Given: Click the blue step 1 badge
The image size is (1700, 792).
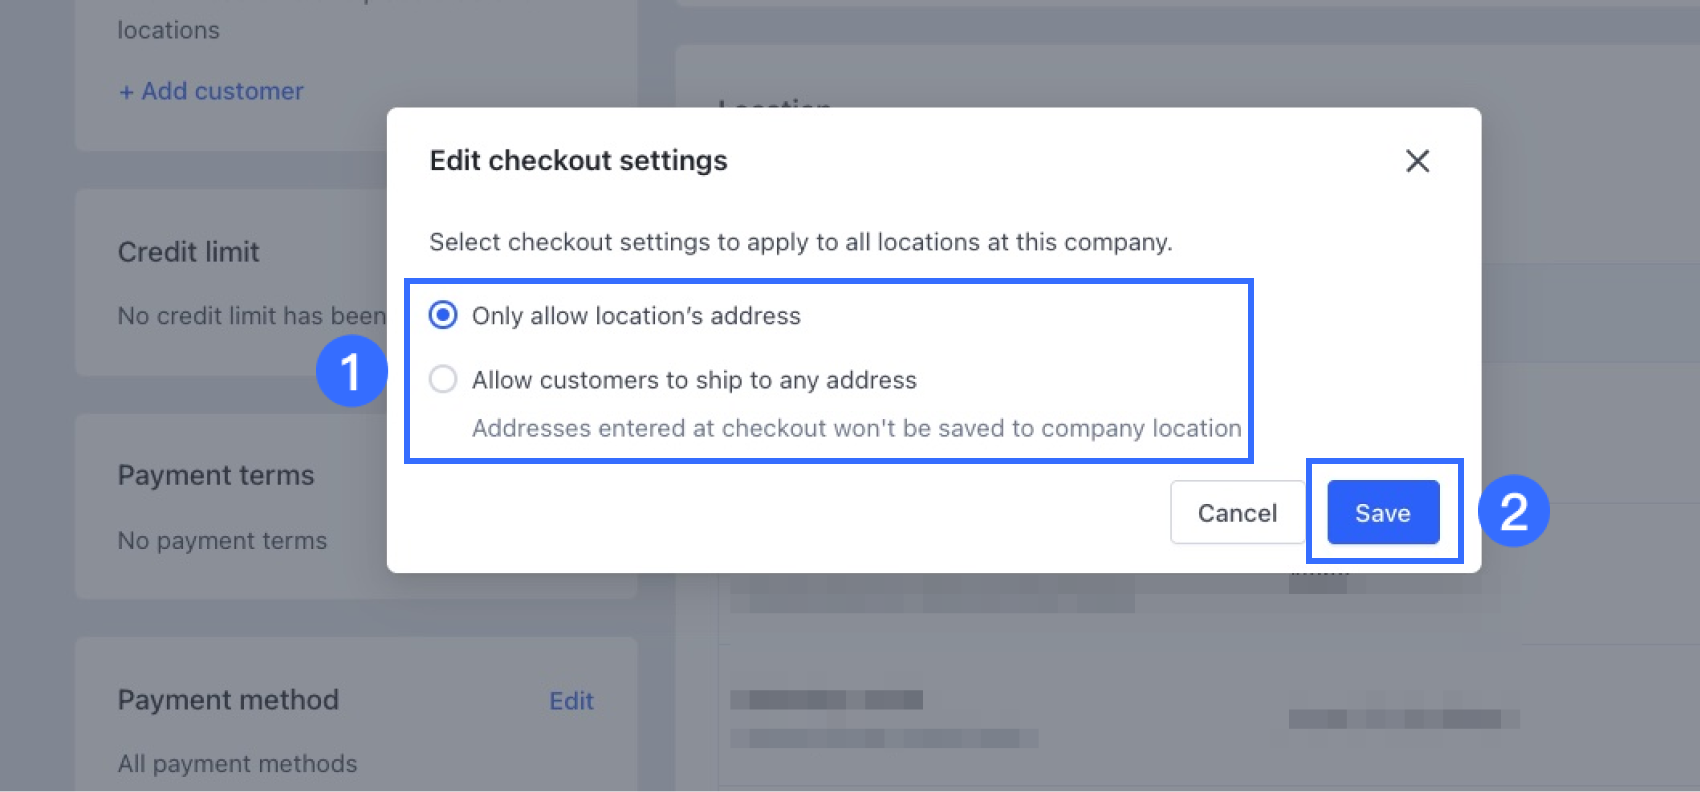Looking at the screenshot, I should pyautogui.click(x=351, y=372).
